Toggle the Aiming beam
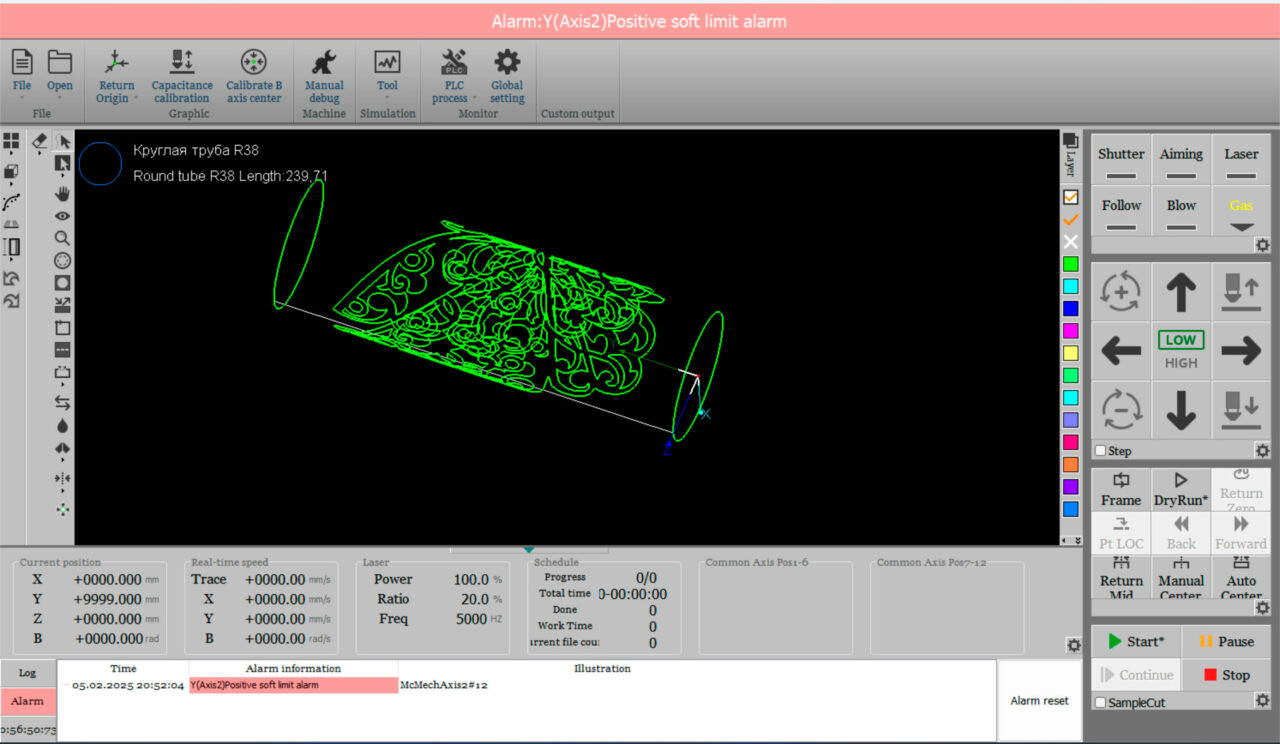Screen dimensions: 1280x744 tap(1181, 160)
